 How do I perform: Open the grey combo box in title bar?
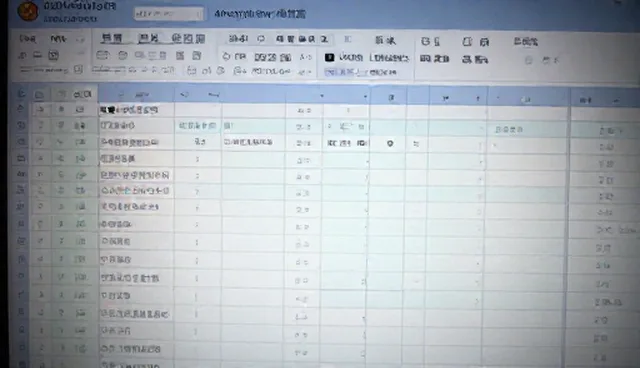[x=169, y=14]
